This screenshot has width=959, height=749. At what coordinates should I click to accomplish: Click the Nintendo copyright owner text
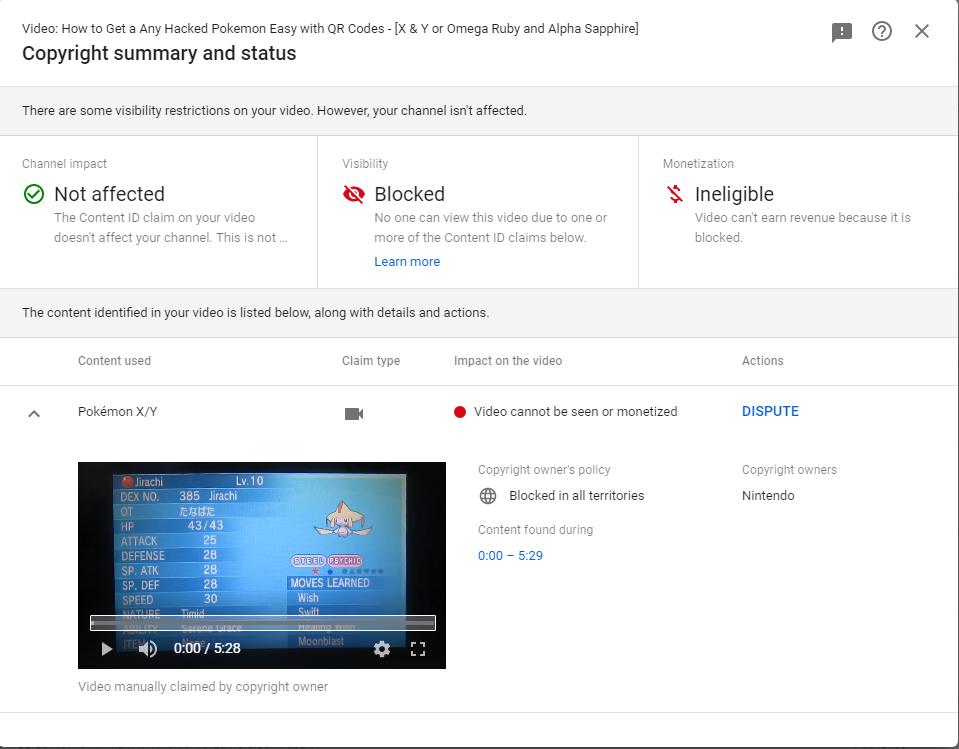click(768, 496)
